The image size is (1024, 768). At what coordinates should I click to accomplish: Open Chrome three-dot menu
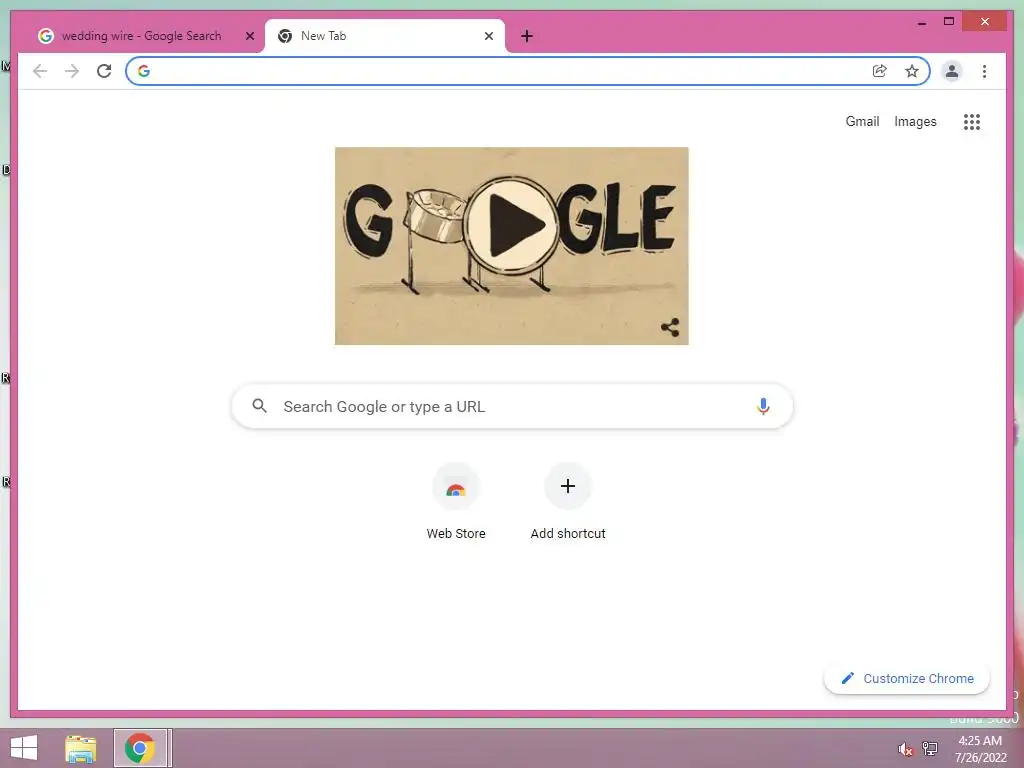click(x=984, y=71)
